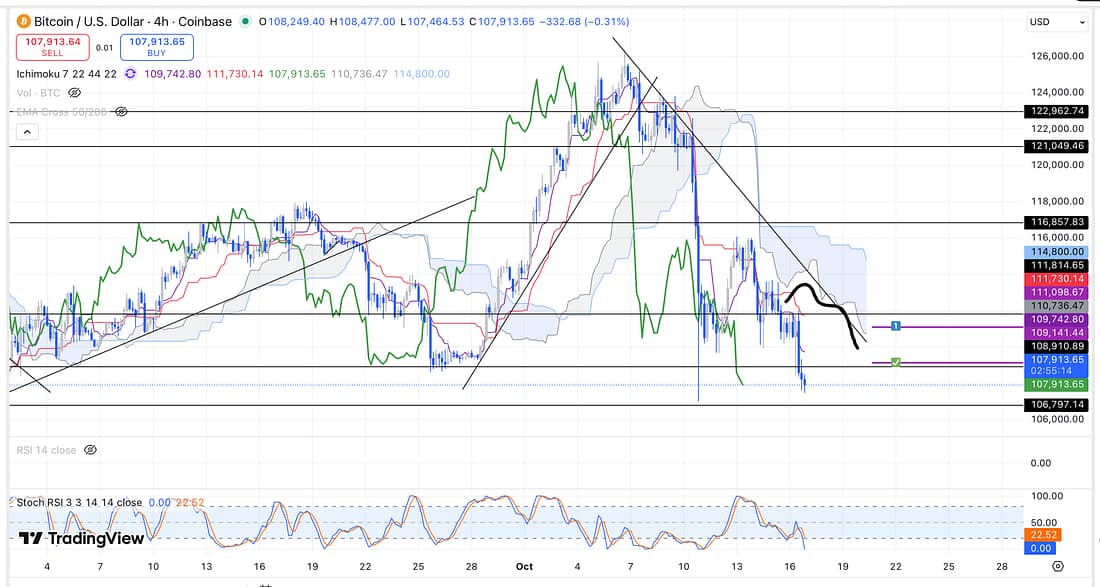1100x587 pixels.
Task: Click the blue numbered marker on purple line
Action: click(x=897, y=326)
